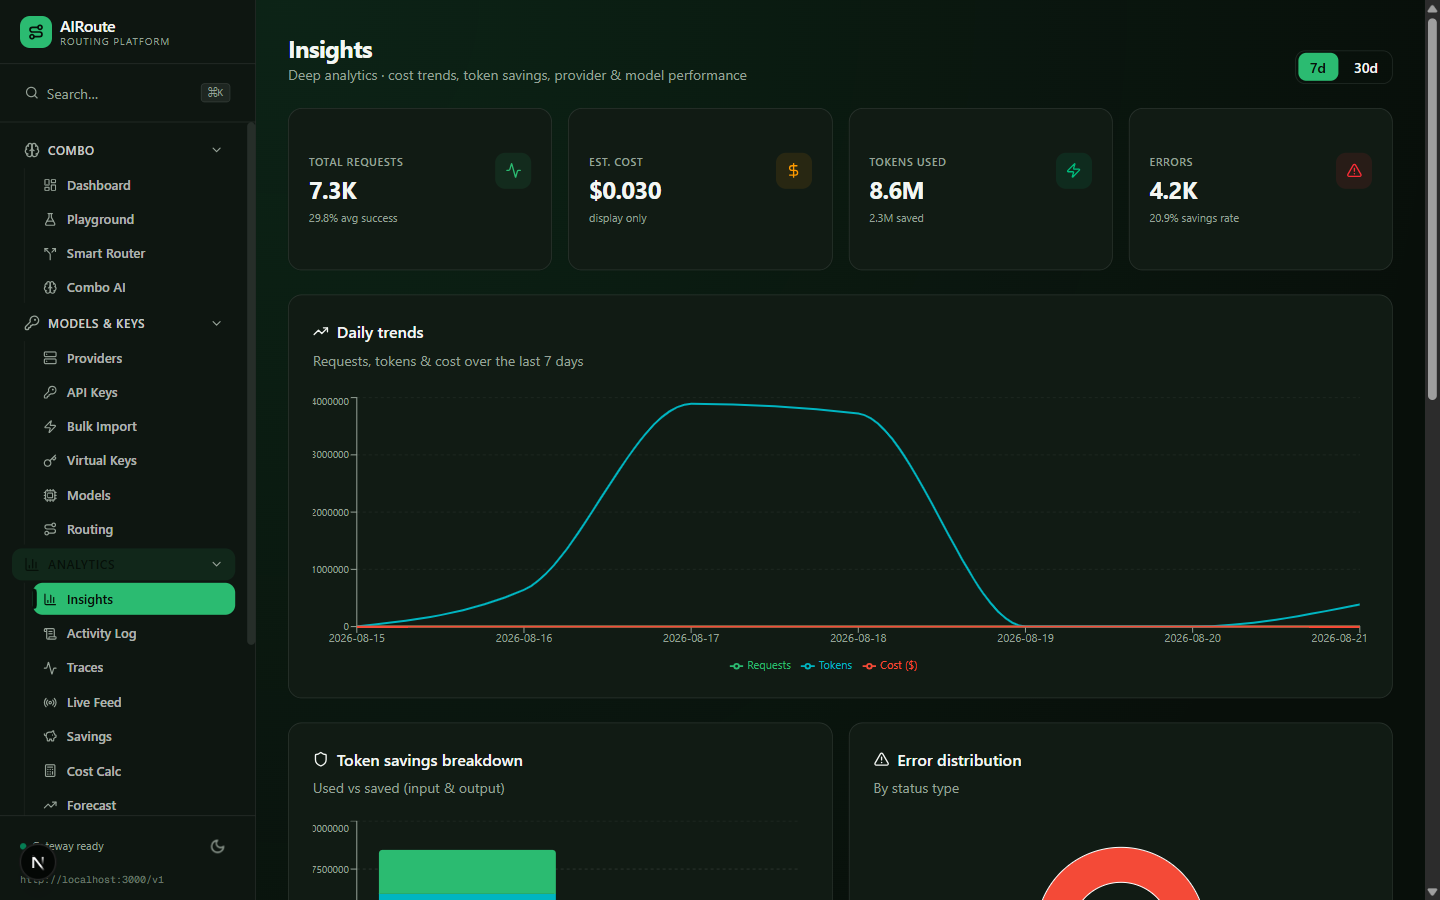Switch time range to 7d

pyautogui.click(x=1318, y=68)
